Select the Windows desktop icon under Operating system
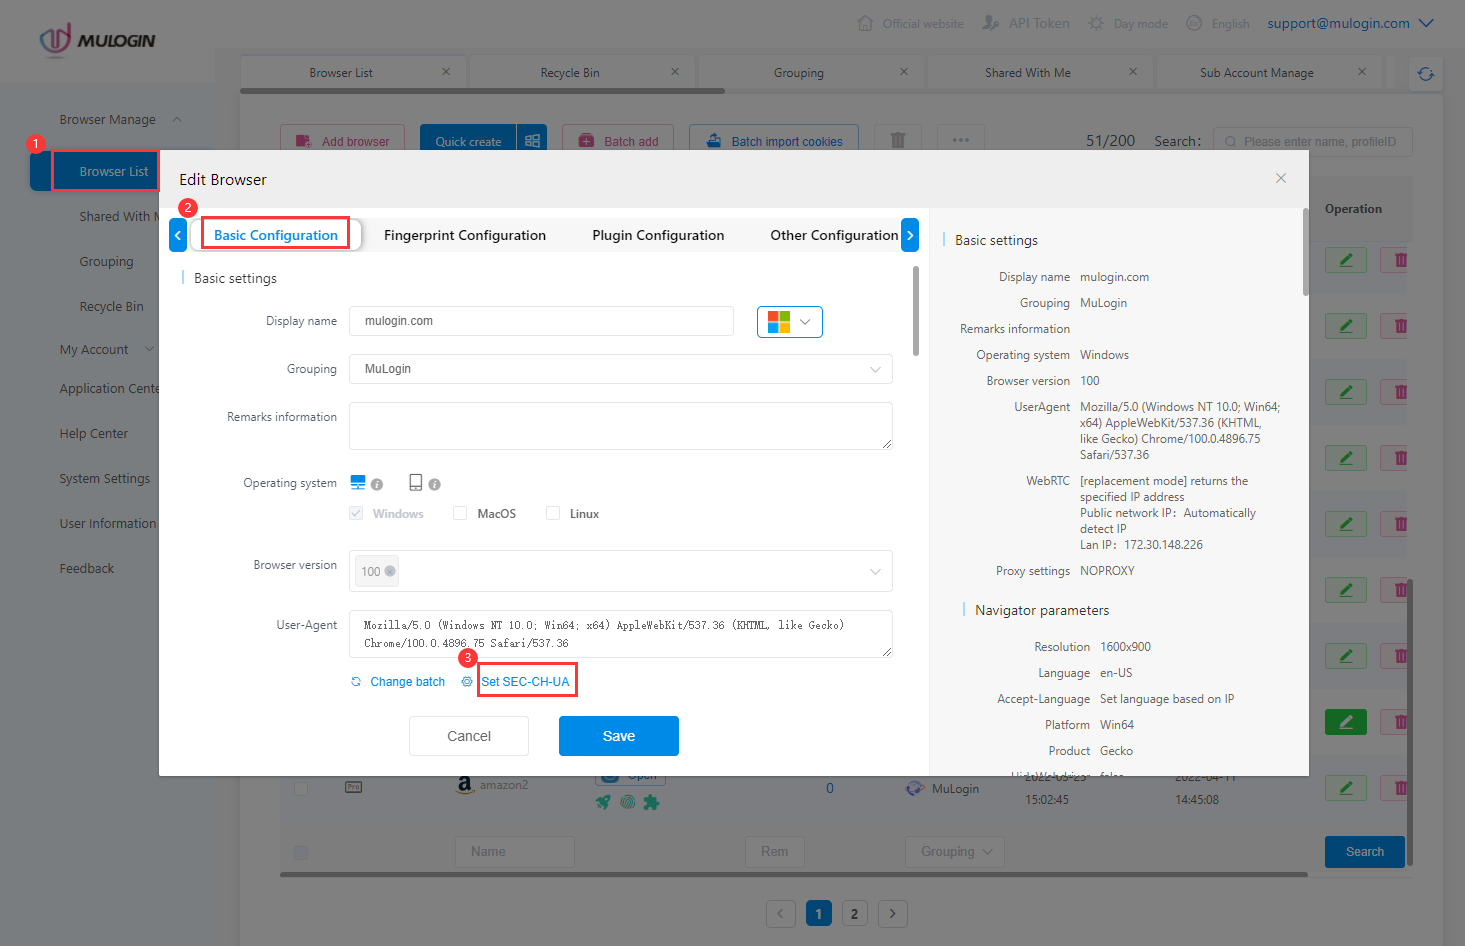 coord(356,481)
